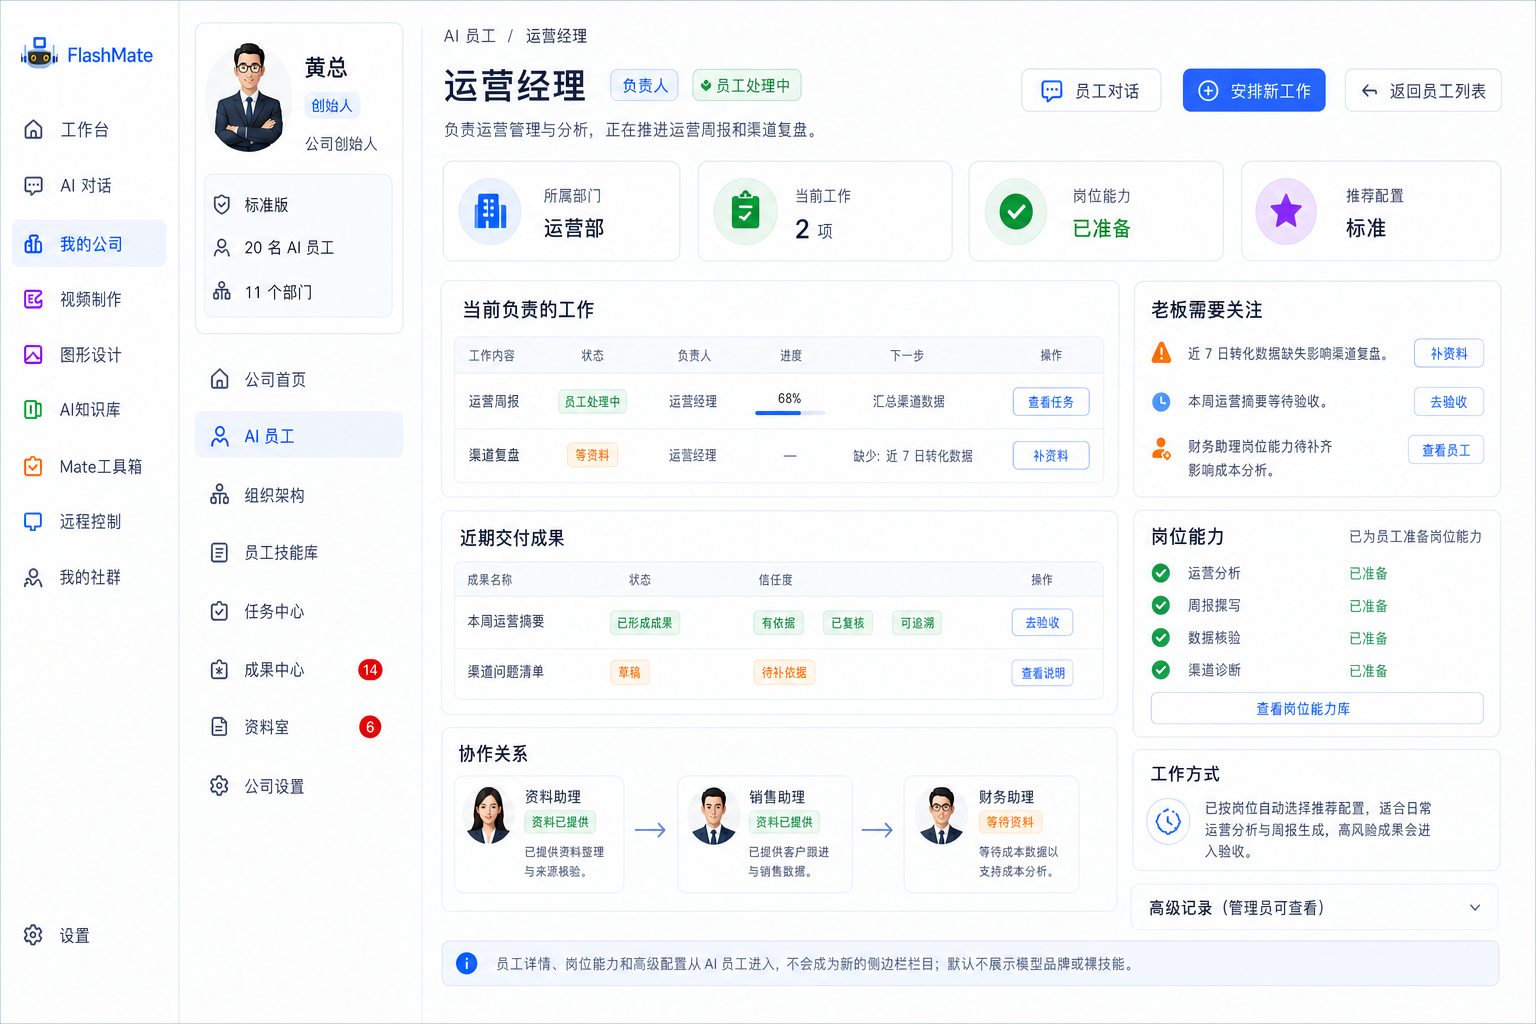Click 黄总 profile avatar photo
The height and width of the screenshot is (1024, 1536).
[x=249, y=97]
